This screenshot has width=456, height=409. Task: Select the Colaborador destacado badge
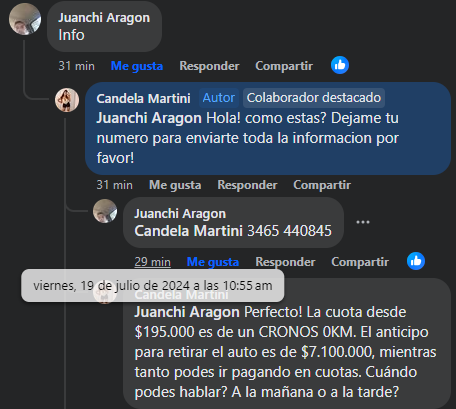314,98
